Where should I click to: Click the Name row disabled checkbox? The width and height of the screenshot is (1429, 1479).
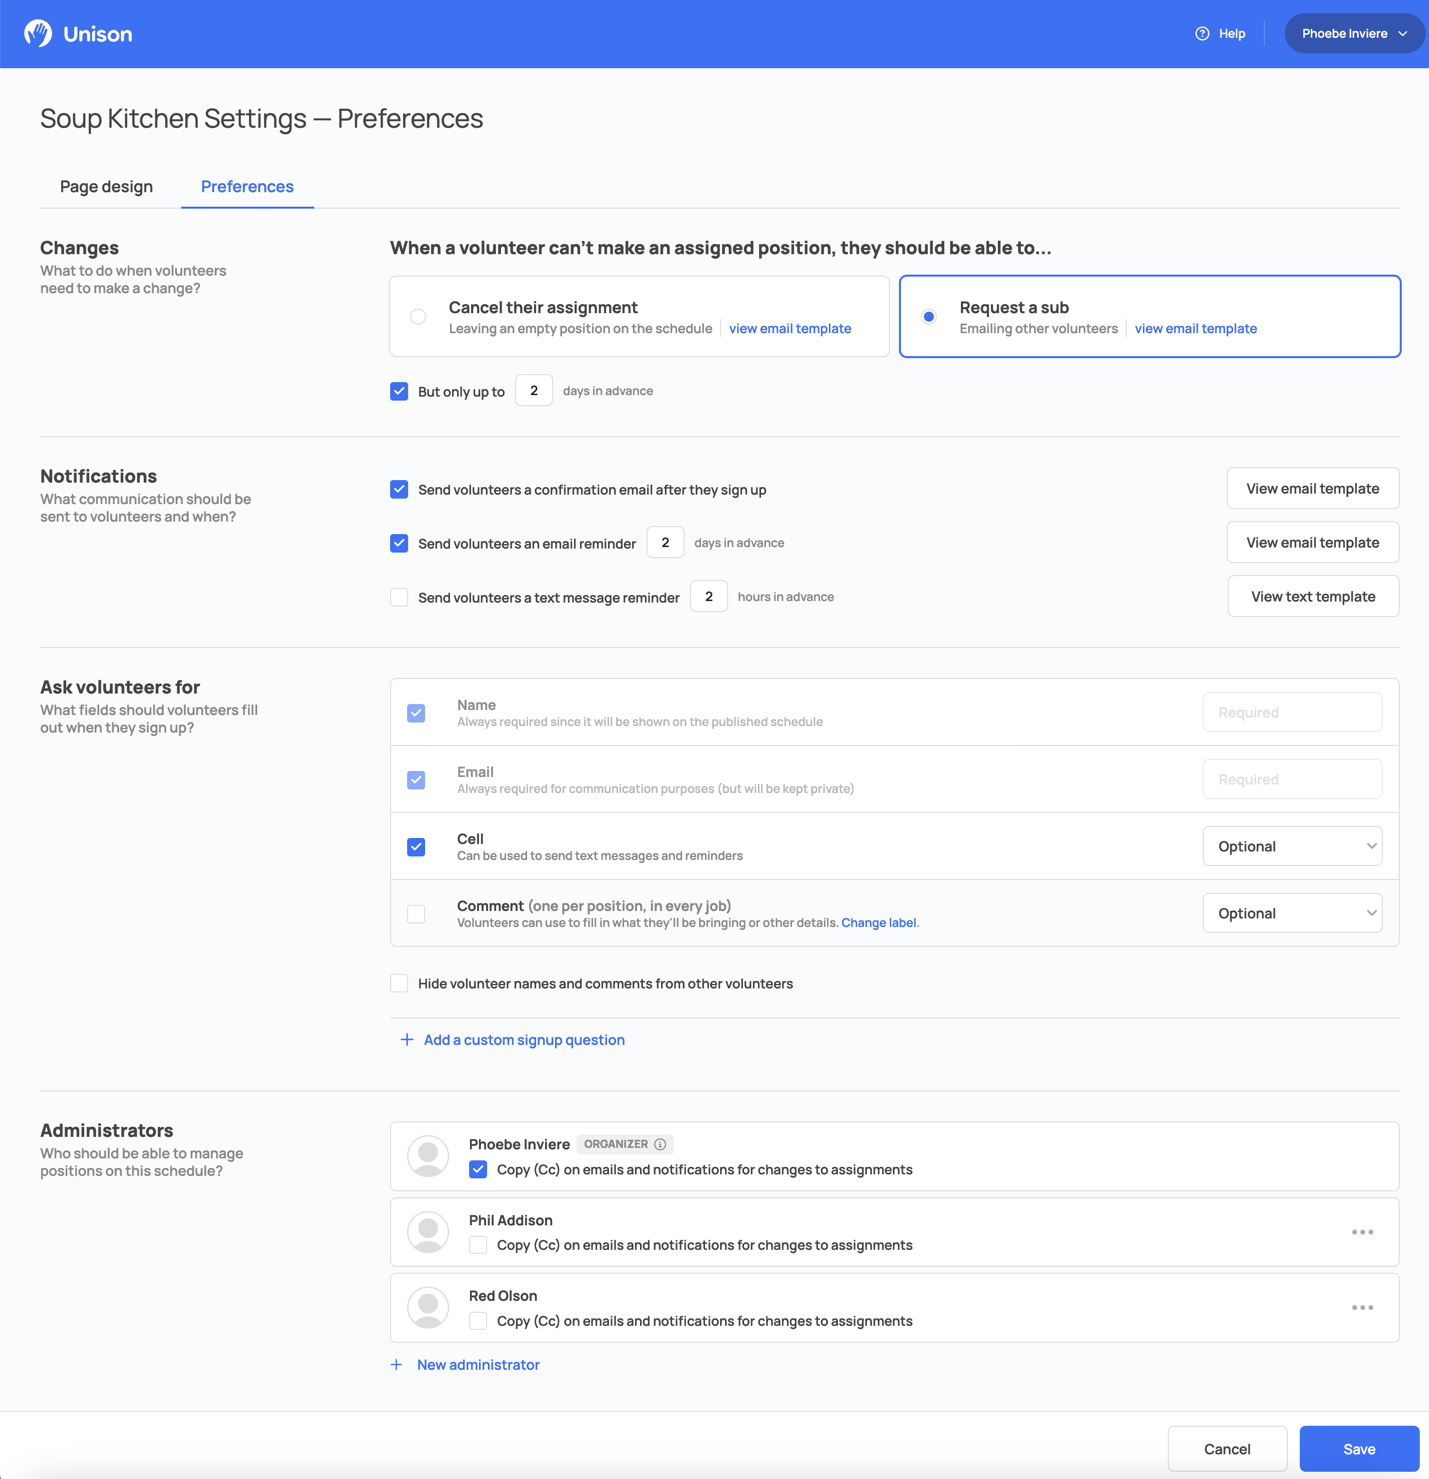[416, 713]
